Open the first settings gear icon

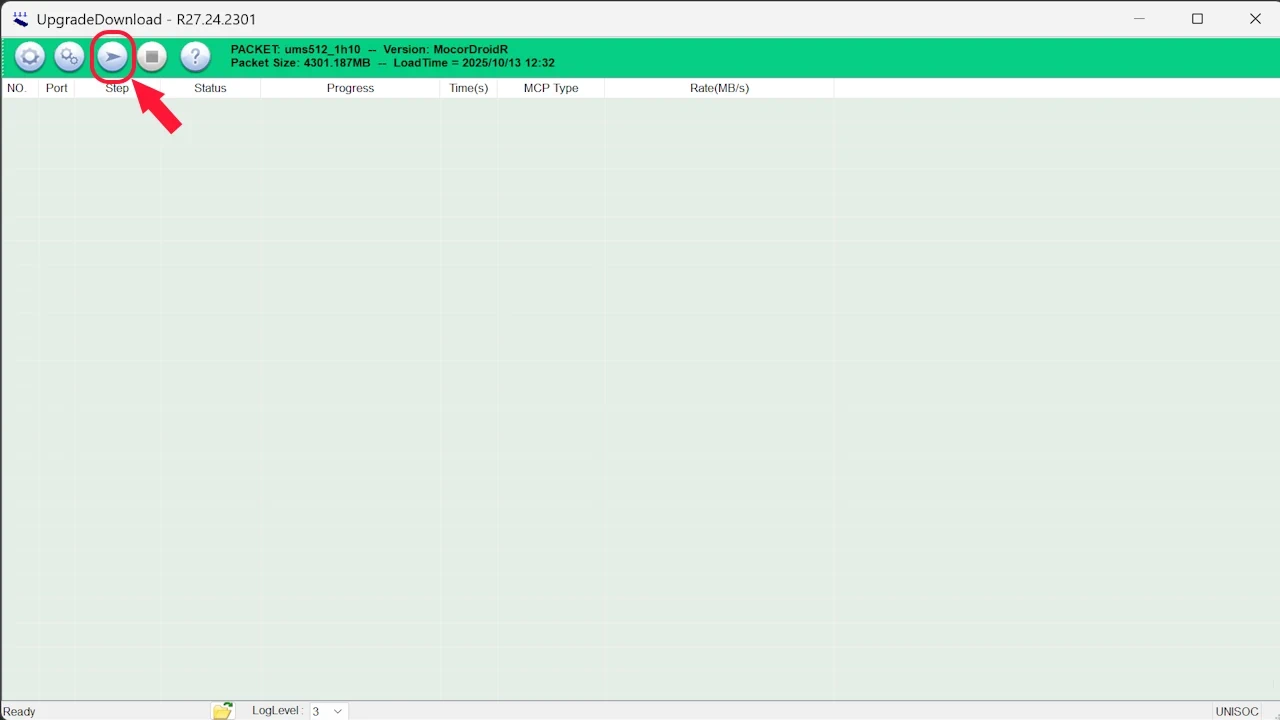tap(29, 57)
